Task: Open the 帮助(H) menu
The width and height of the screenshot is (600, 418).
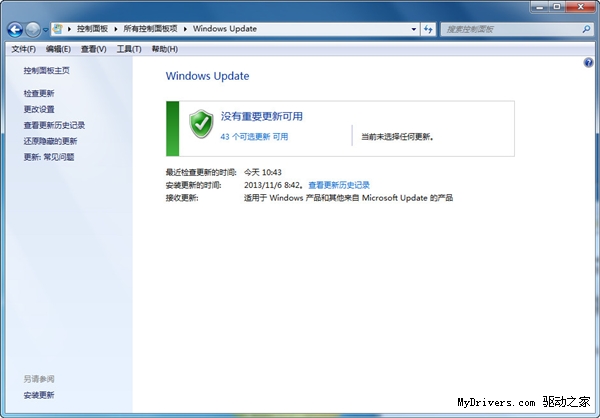Action: pos(165,49)
